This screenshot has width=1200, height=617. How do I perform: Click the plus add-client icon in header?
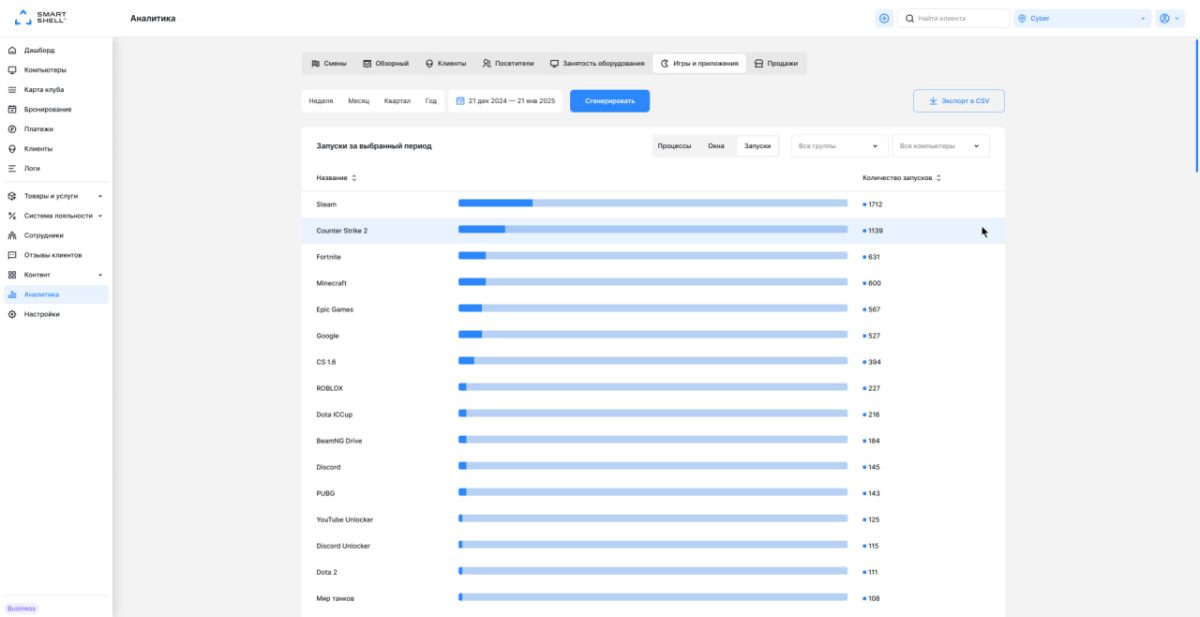884,18
